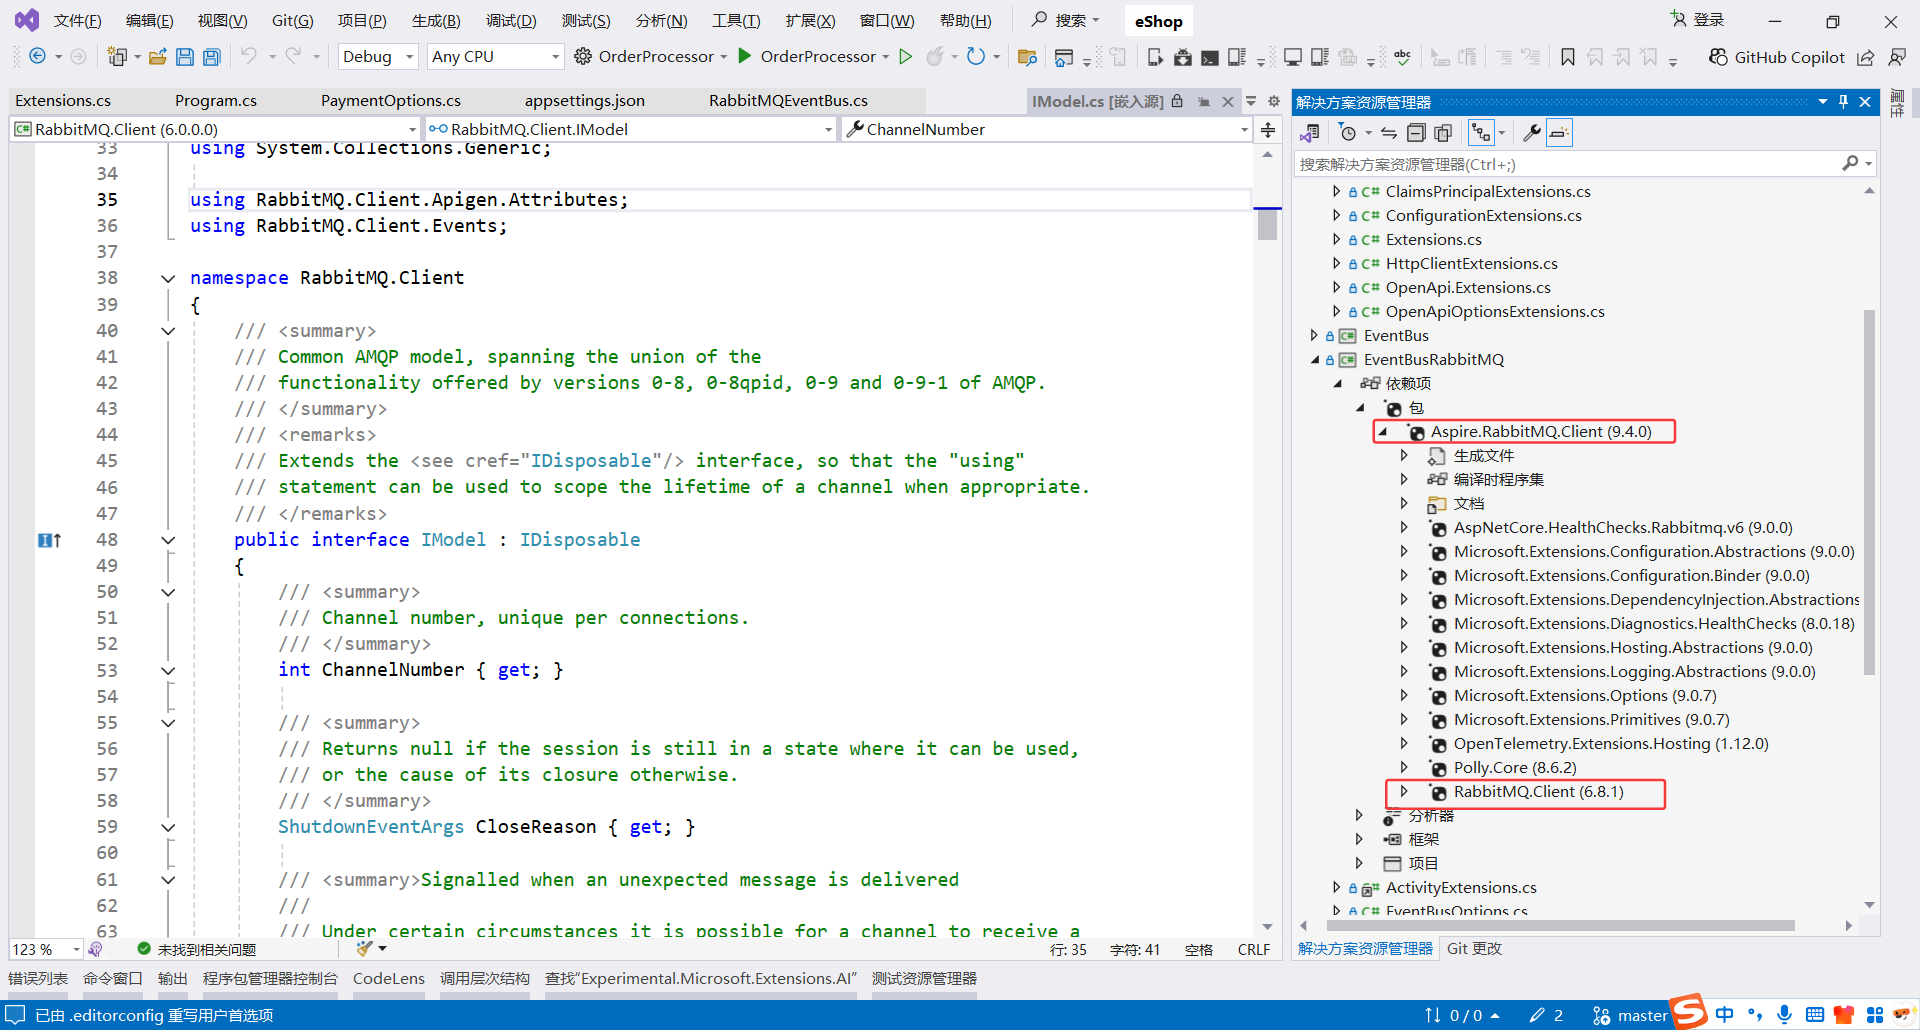
Task: Click the interface implementation glyph at line 48
Action: coord(49,540)
